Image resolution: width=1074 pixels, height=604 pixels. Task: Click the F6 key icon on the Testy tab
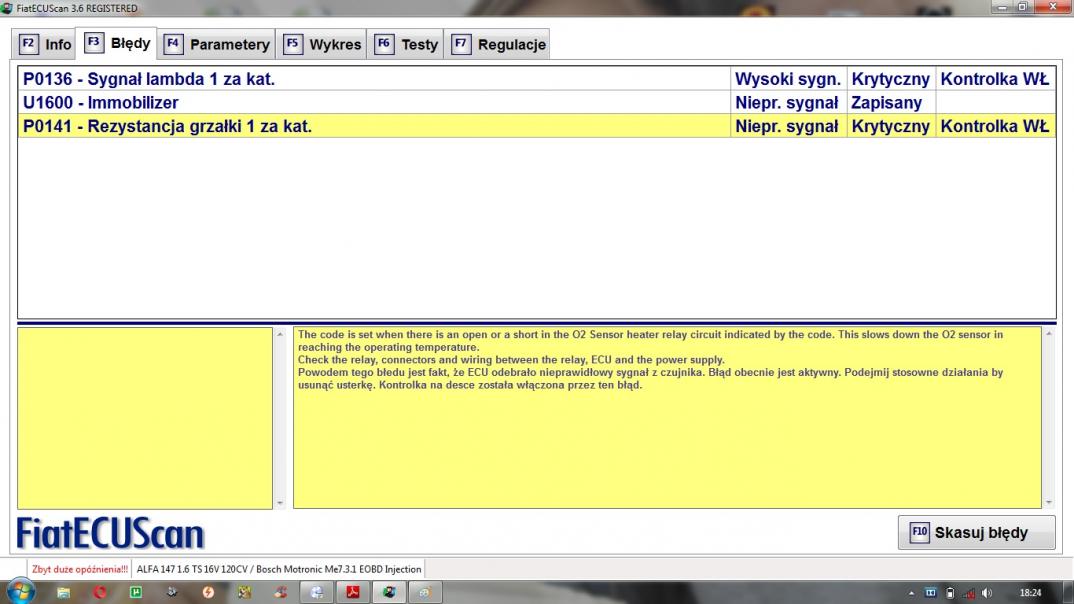pyautogui.click(x=384, y=44)
